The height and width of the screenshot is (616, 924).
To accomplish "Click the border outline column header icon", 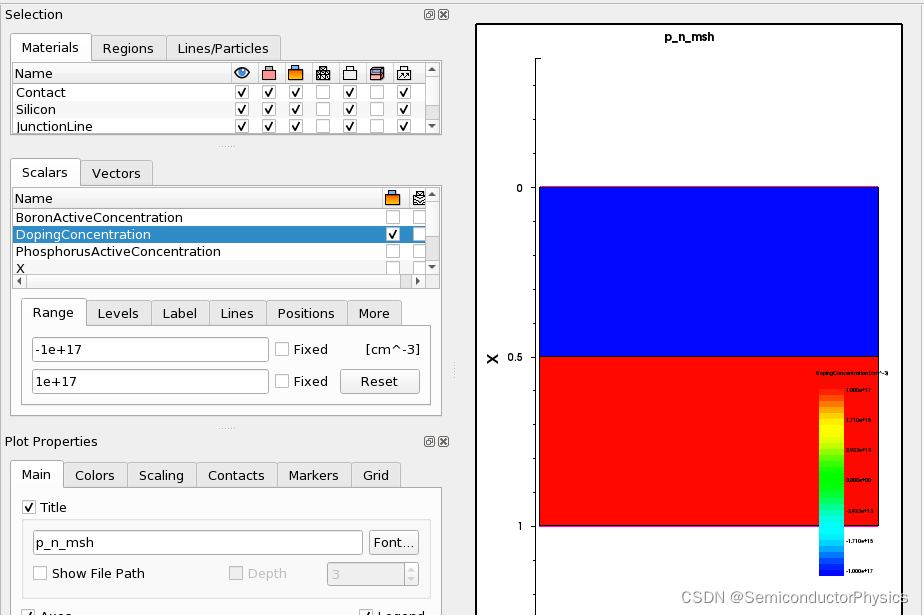I will [350, 73].
